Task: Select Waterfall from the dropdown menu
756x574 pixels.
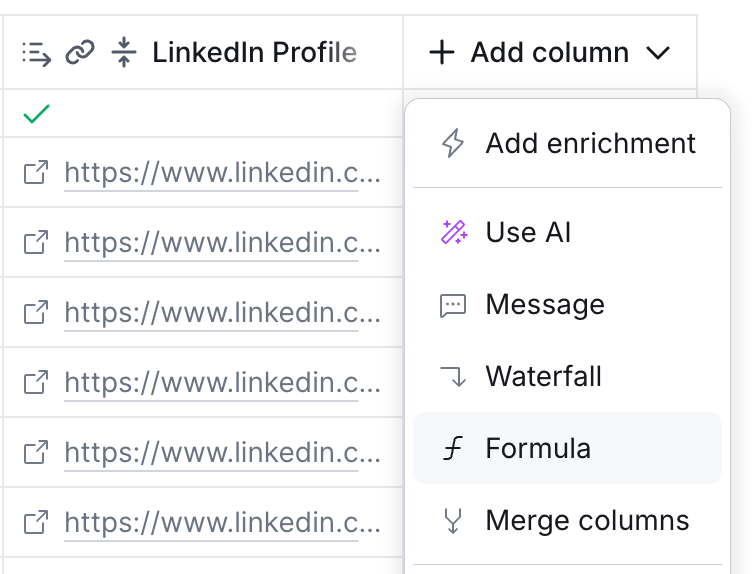Action: point(543,377)
